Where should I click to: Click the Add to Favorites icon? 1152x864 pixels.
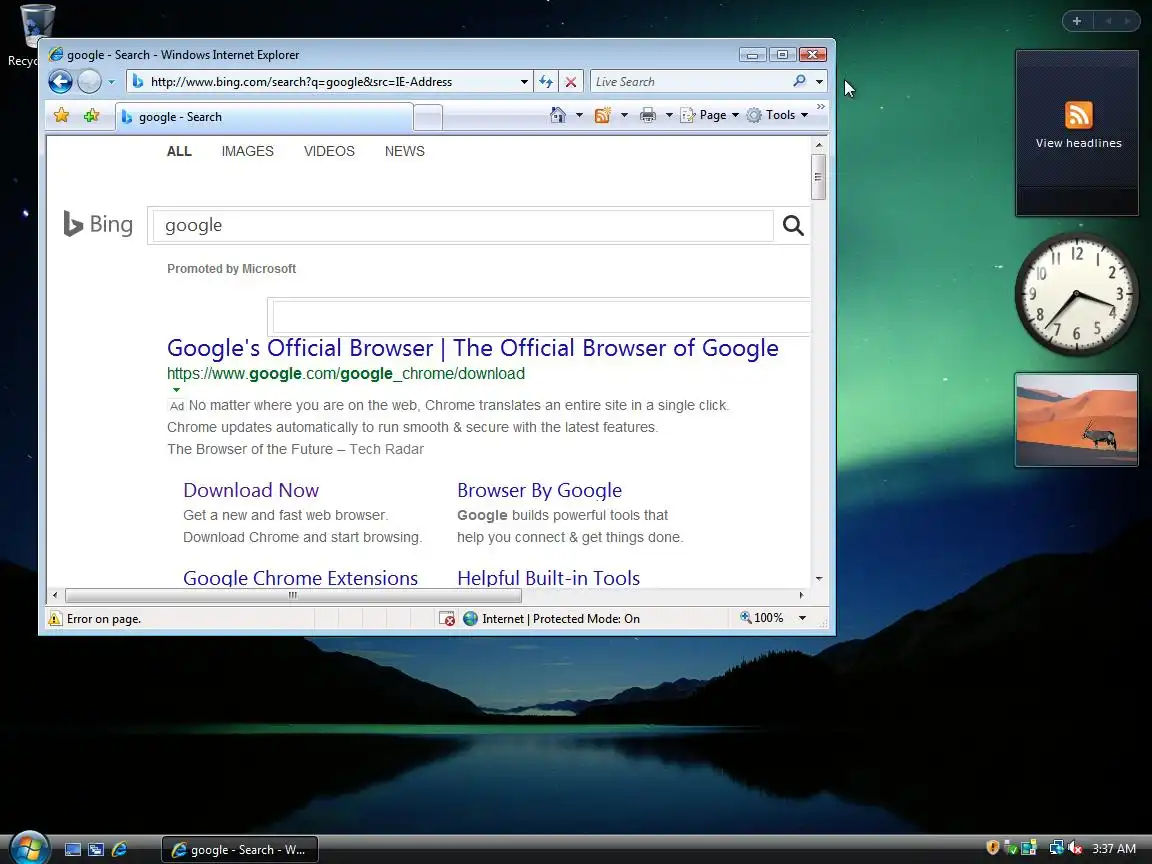(91, 115)
